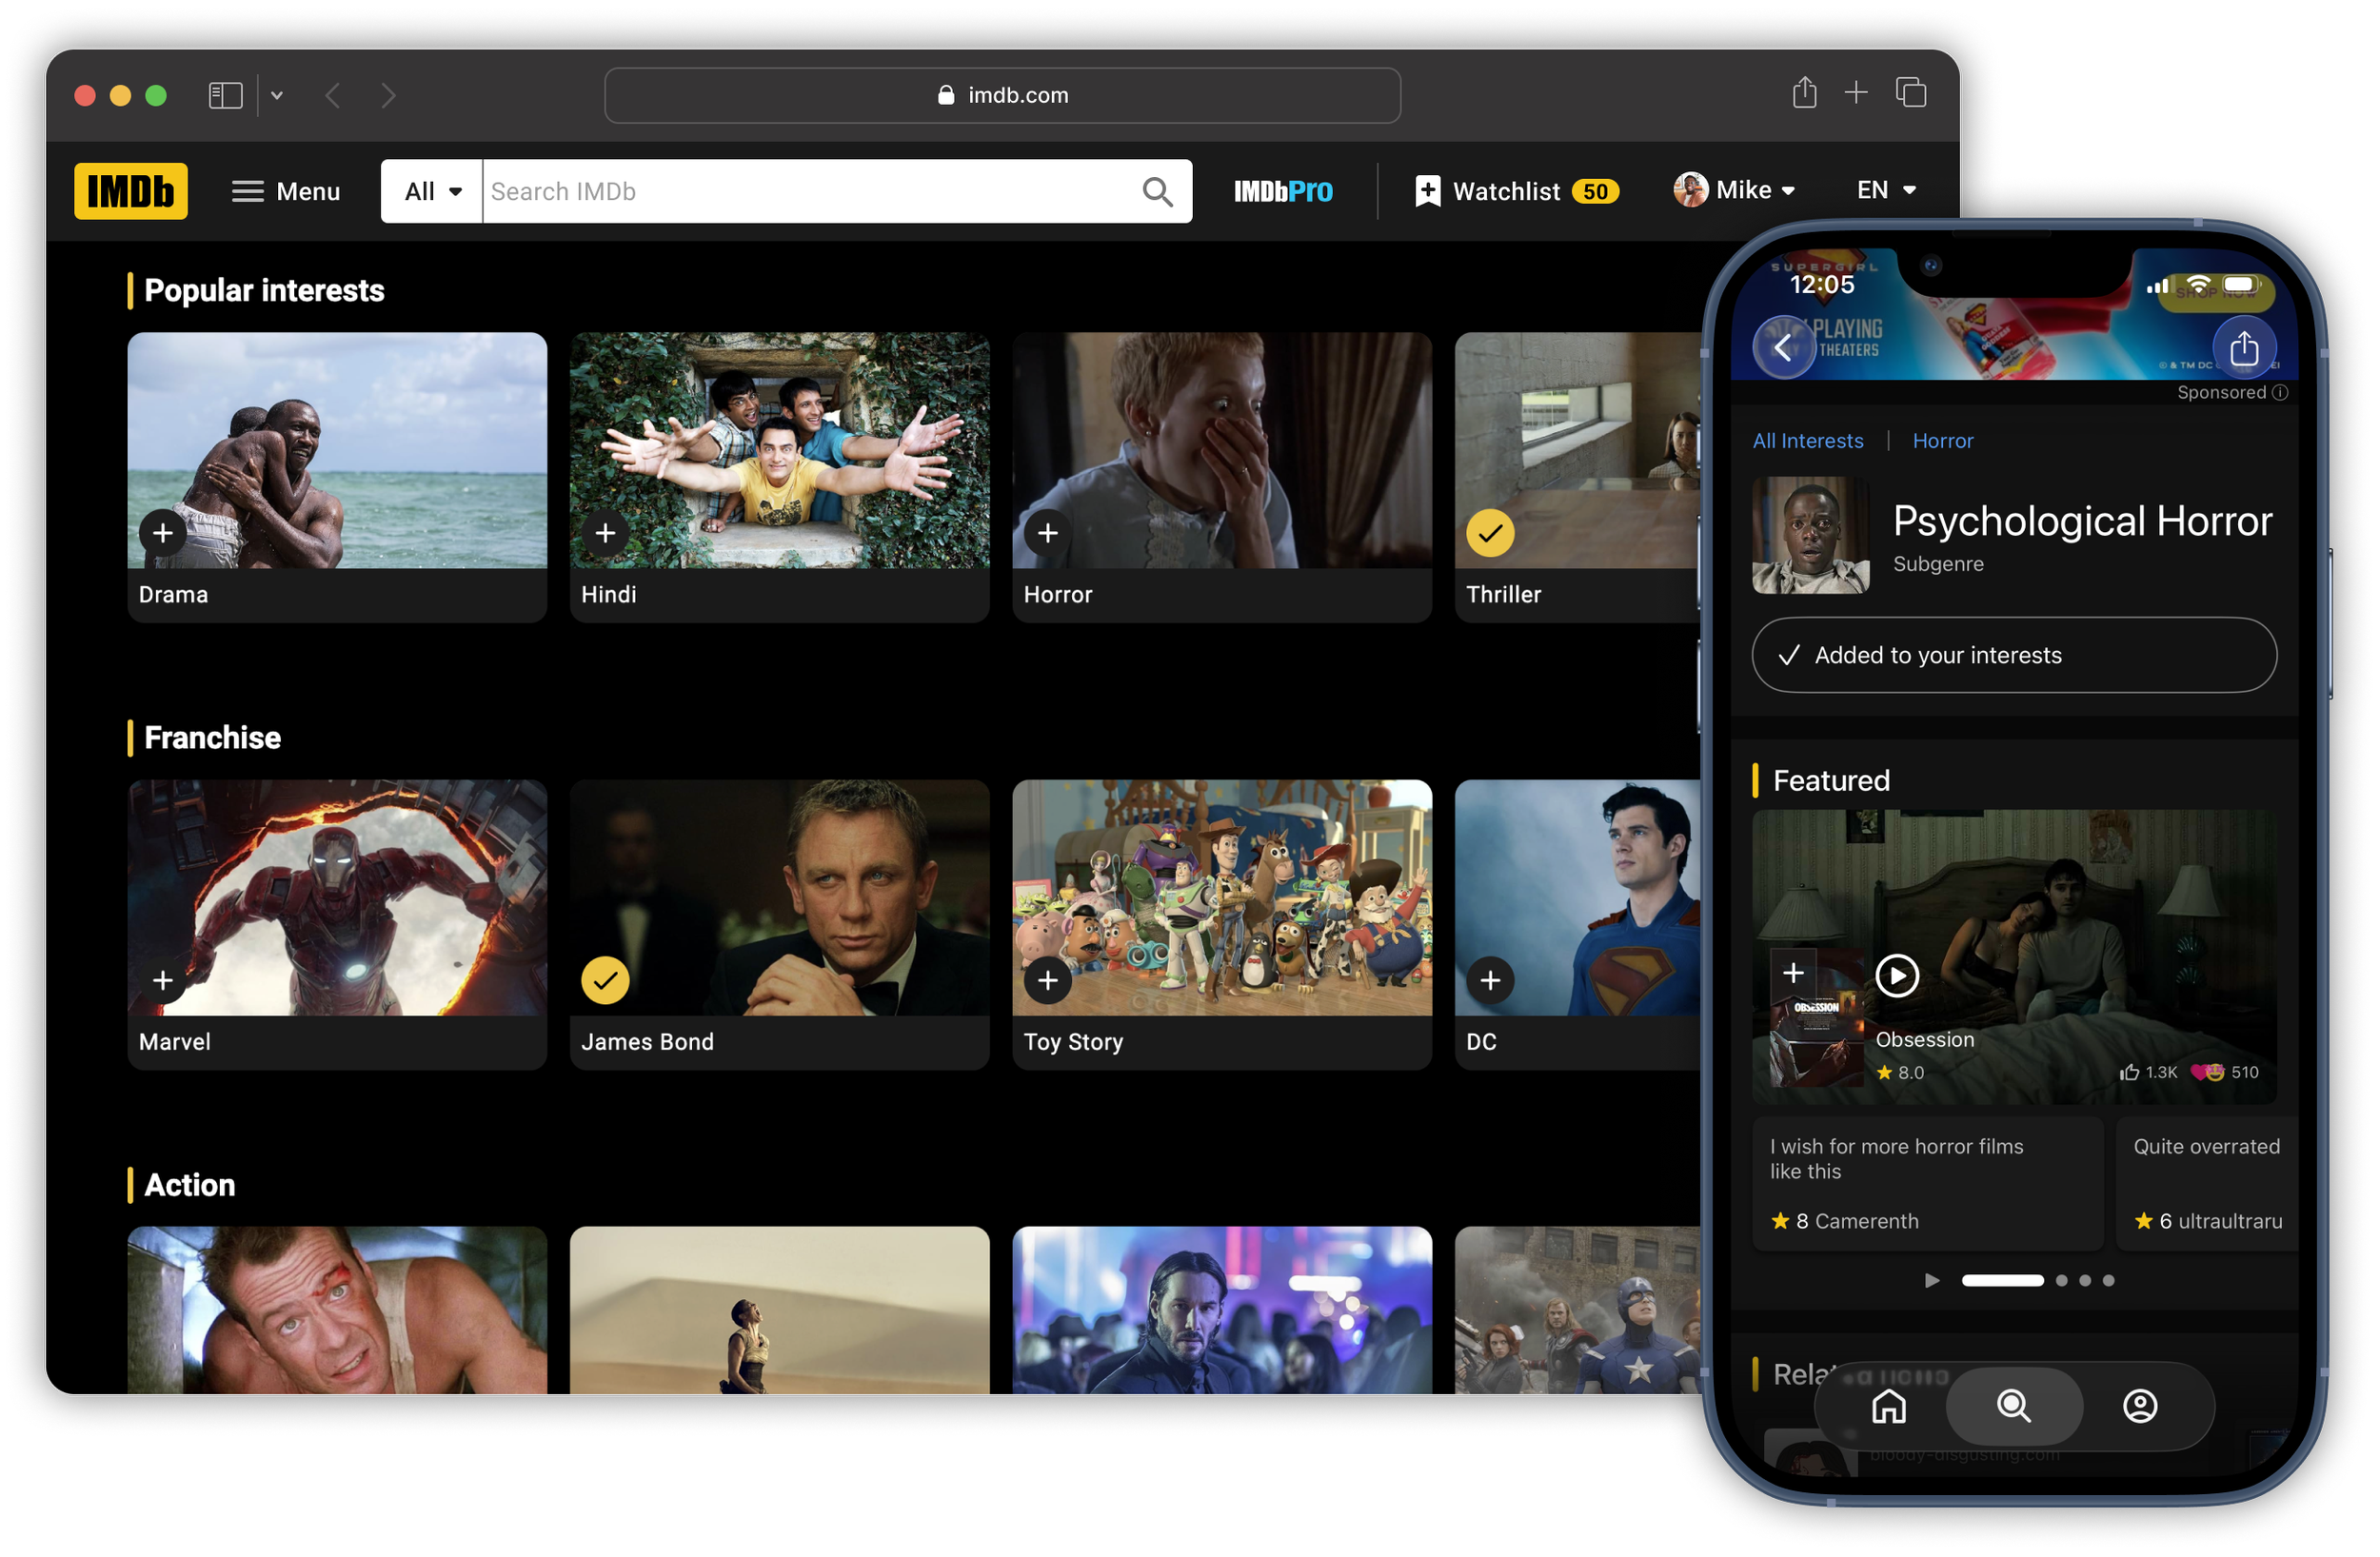Open the Marvel franchise label
This screenshot has height=1557, width=2380.
(x=175, y=1041)
